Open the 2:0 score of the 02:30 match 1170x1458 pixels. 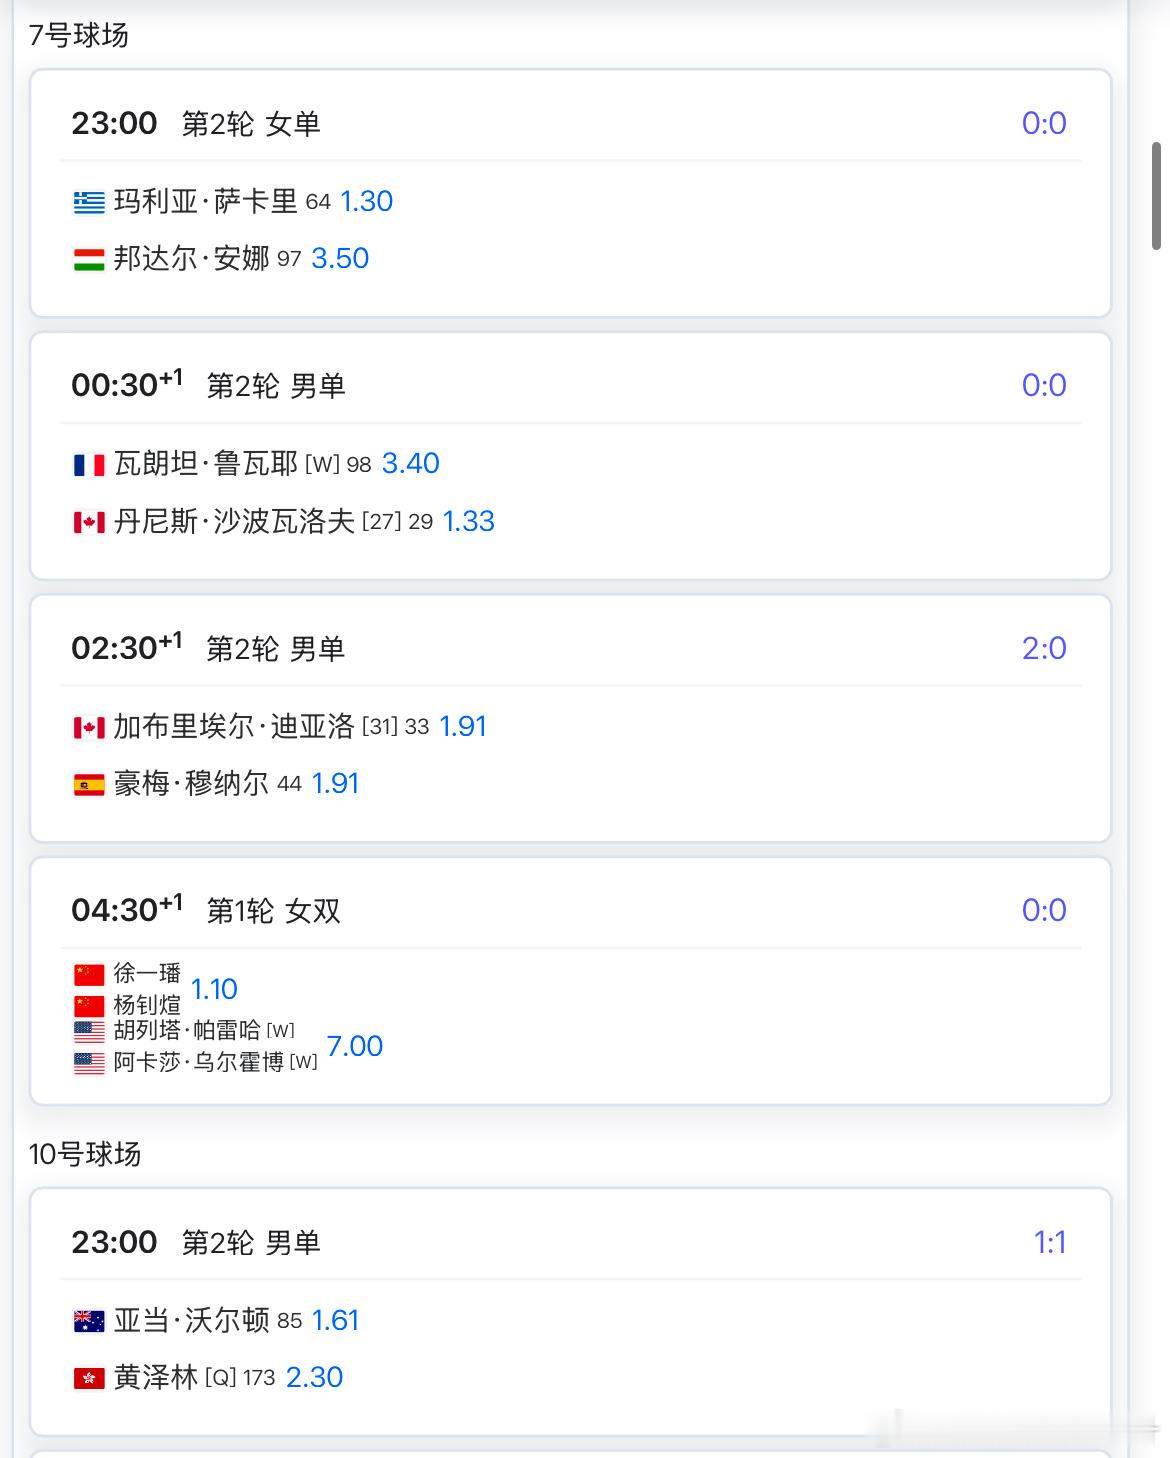pyautogui.click(x=1044, y=648)
